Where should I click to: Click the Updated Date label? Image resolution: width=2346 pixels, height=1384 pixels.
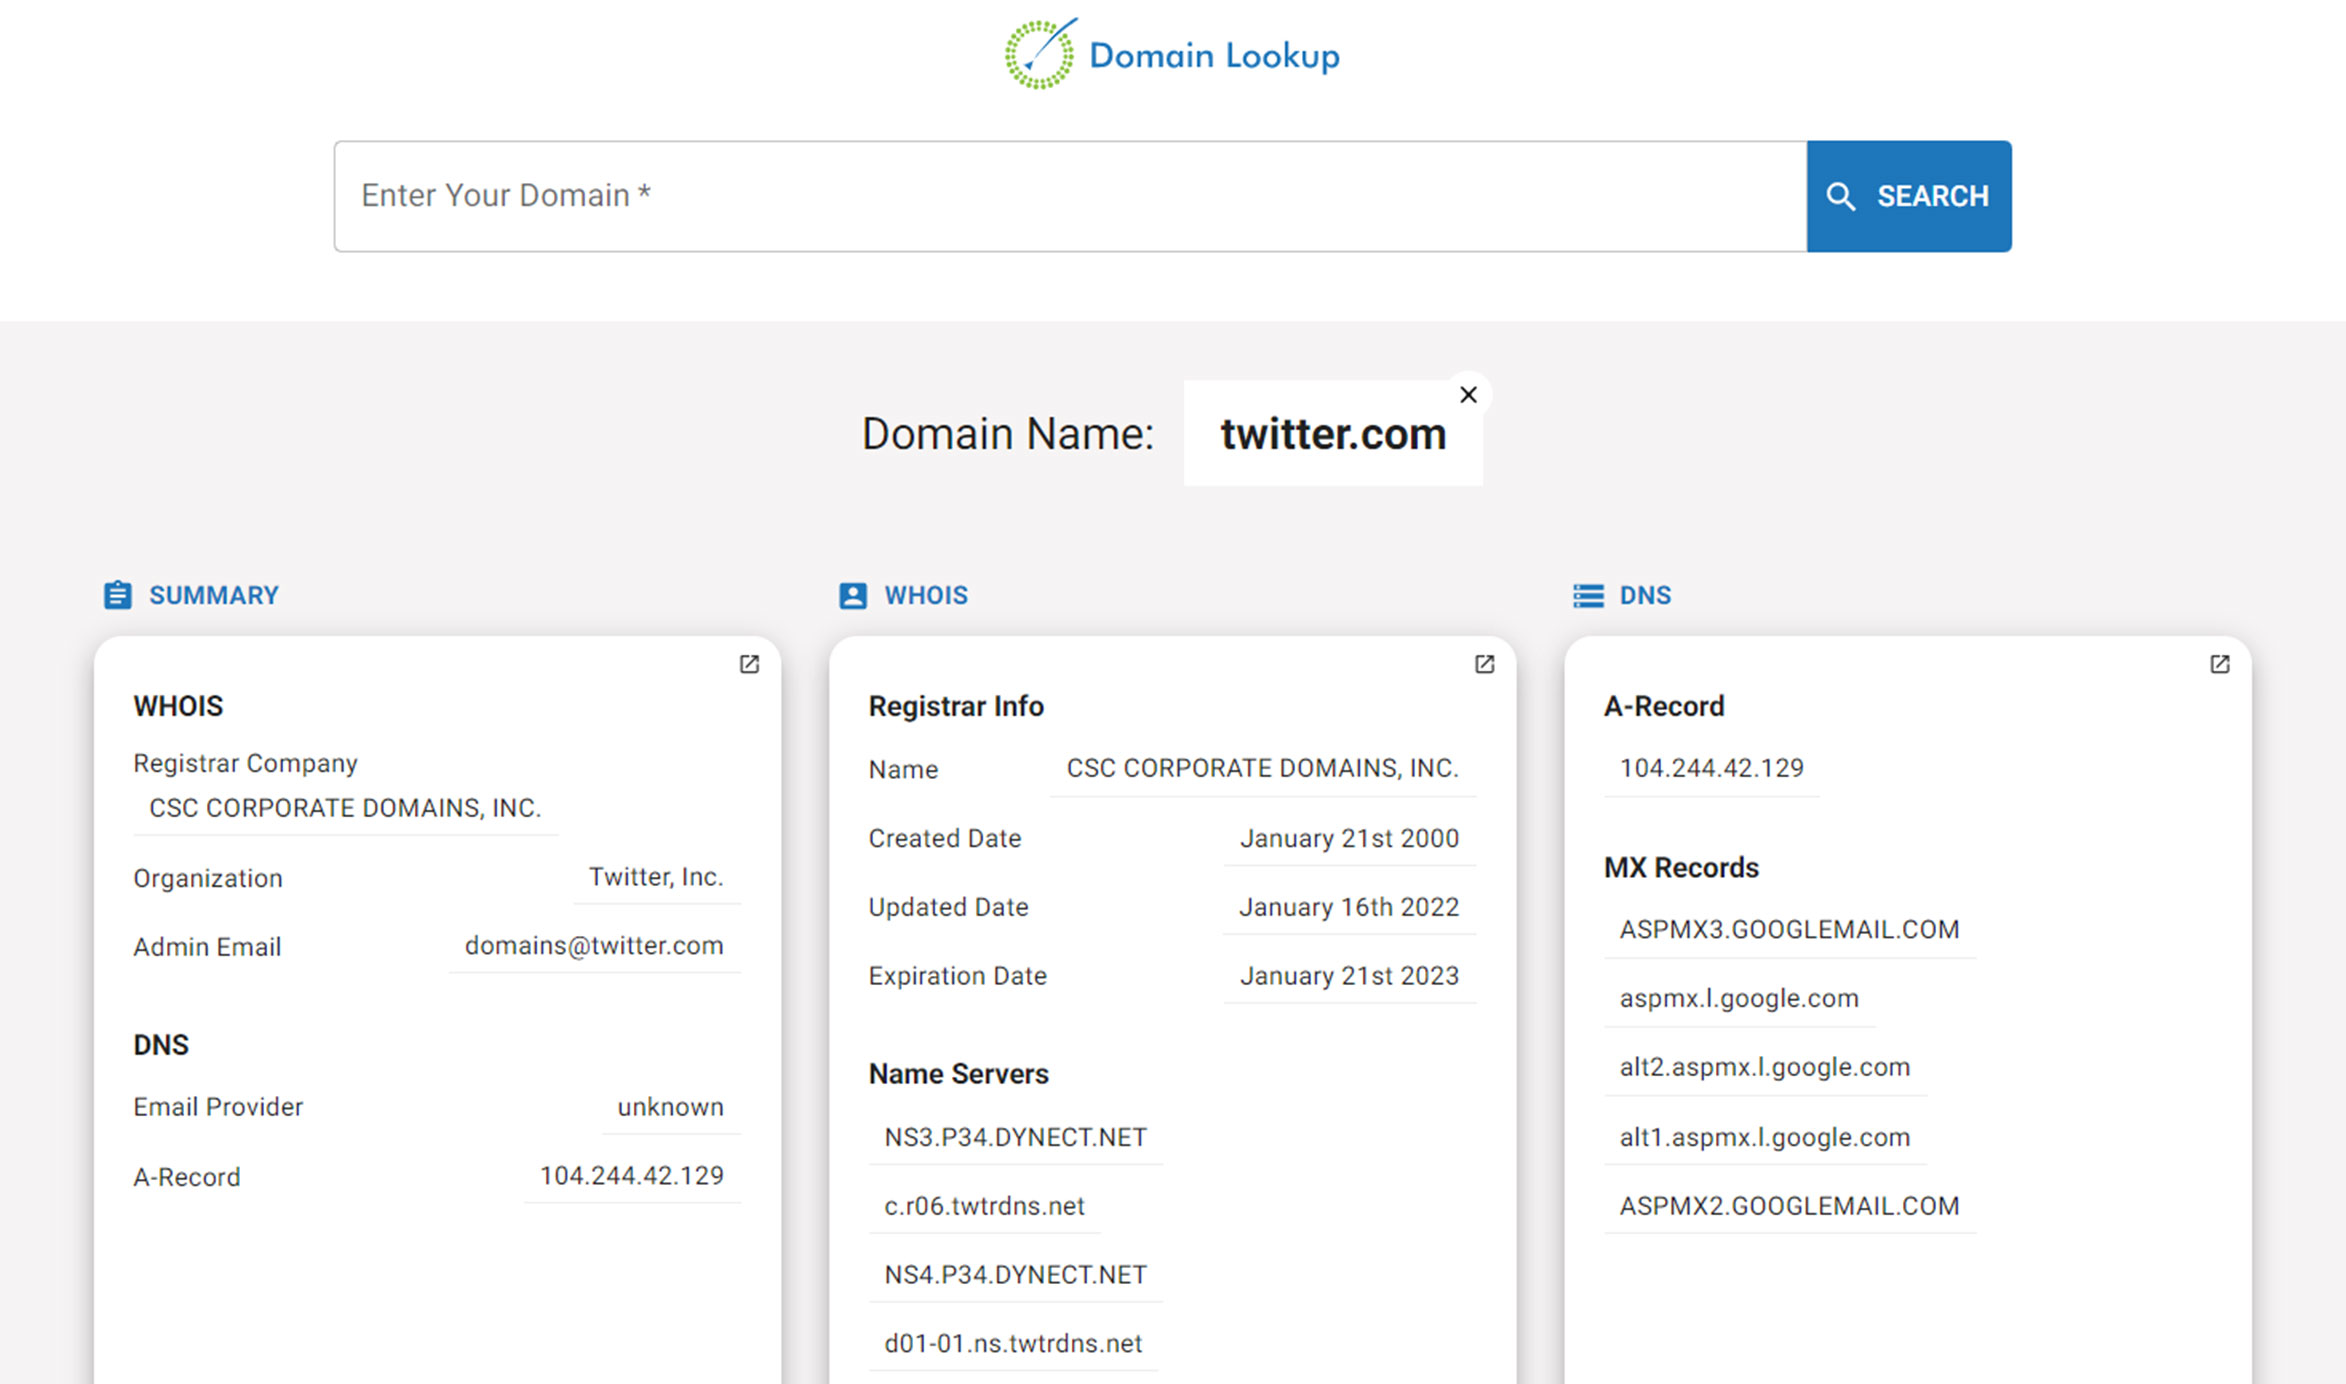(948, 907)
